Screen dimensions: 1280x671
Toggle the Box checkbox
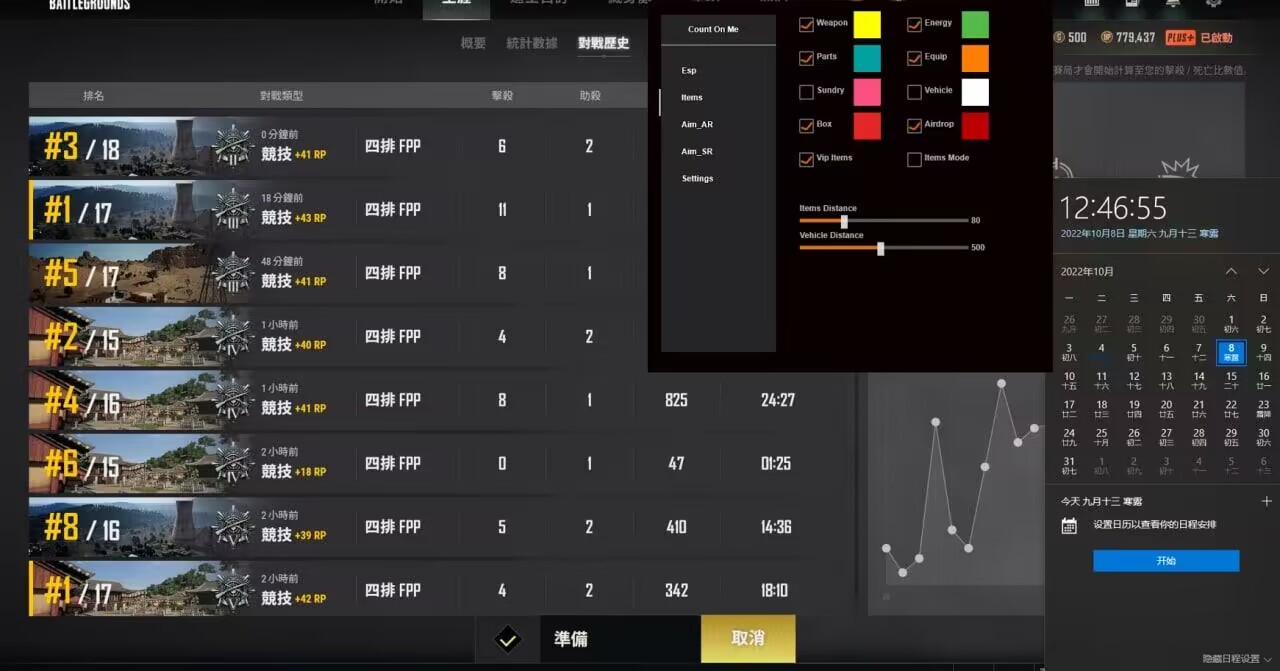(806, 126)
